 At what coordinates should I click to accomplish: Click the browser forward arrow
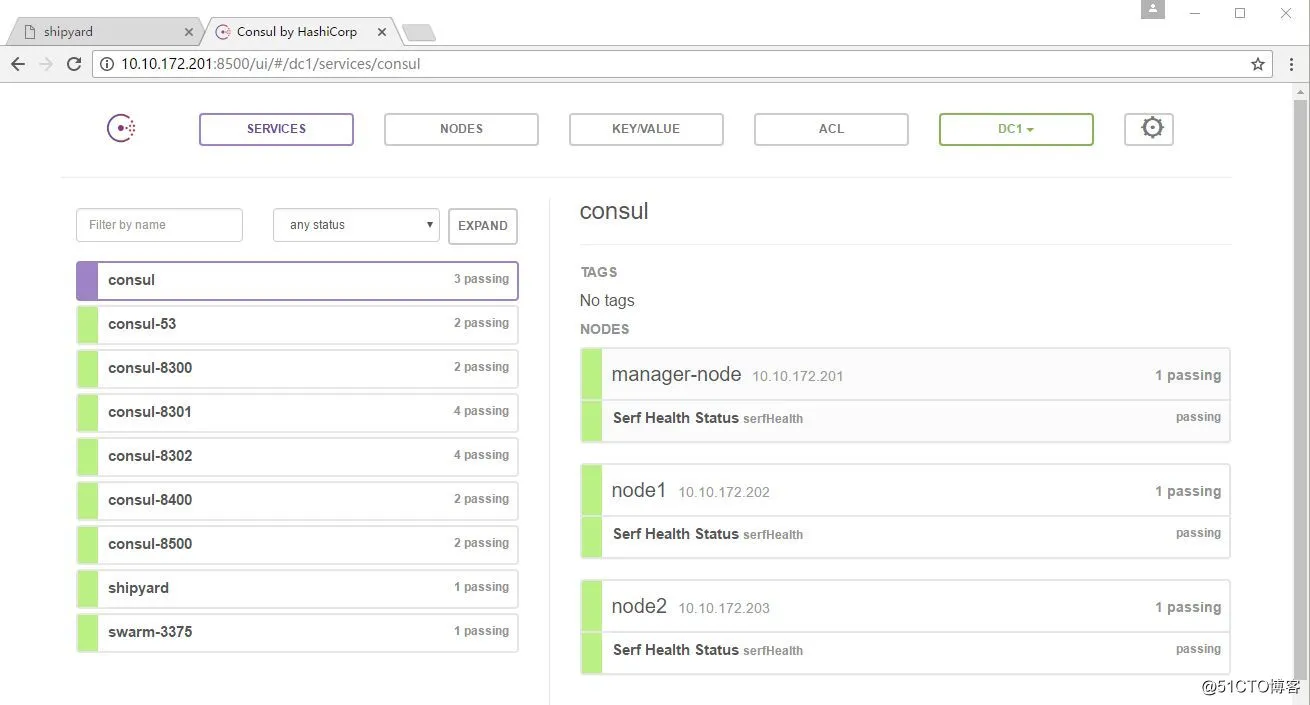pyautogui.click(x=46, y=63)
